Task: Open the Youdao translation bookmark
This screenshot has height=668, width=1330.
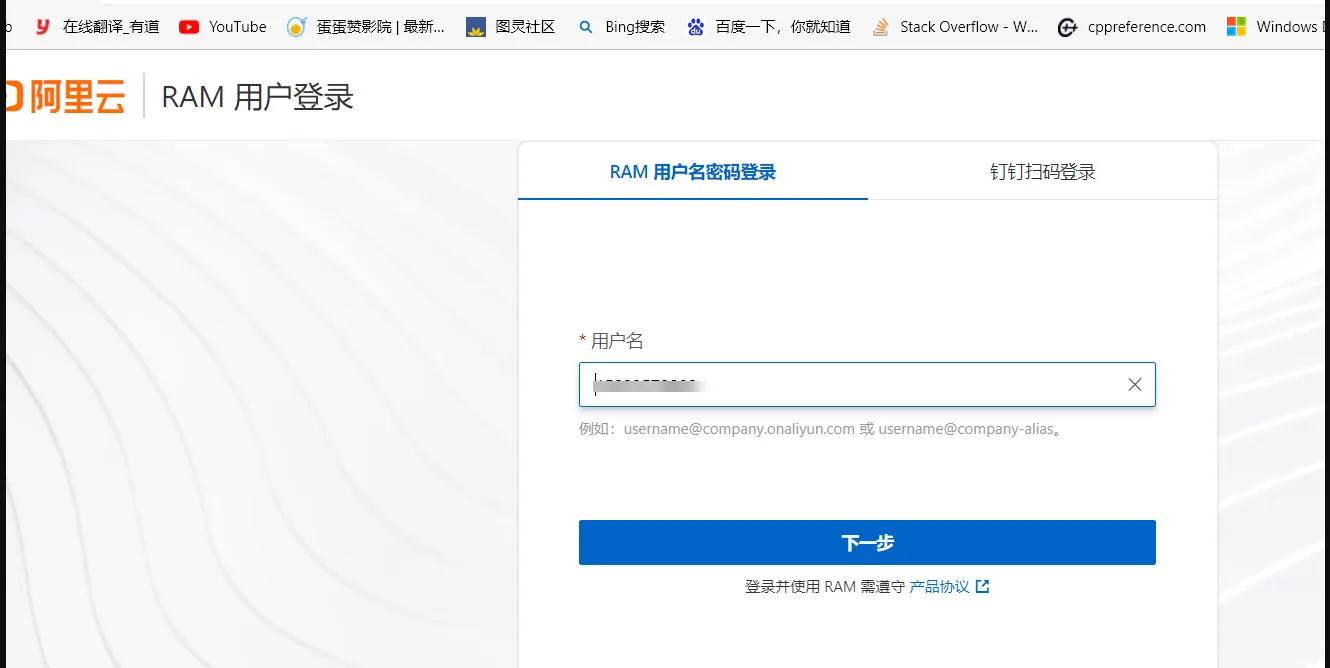Action: [x=97, y=27]
